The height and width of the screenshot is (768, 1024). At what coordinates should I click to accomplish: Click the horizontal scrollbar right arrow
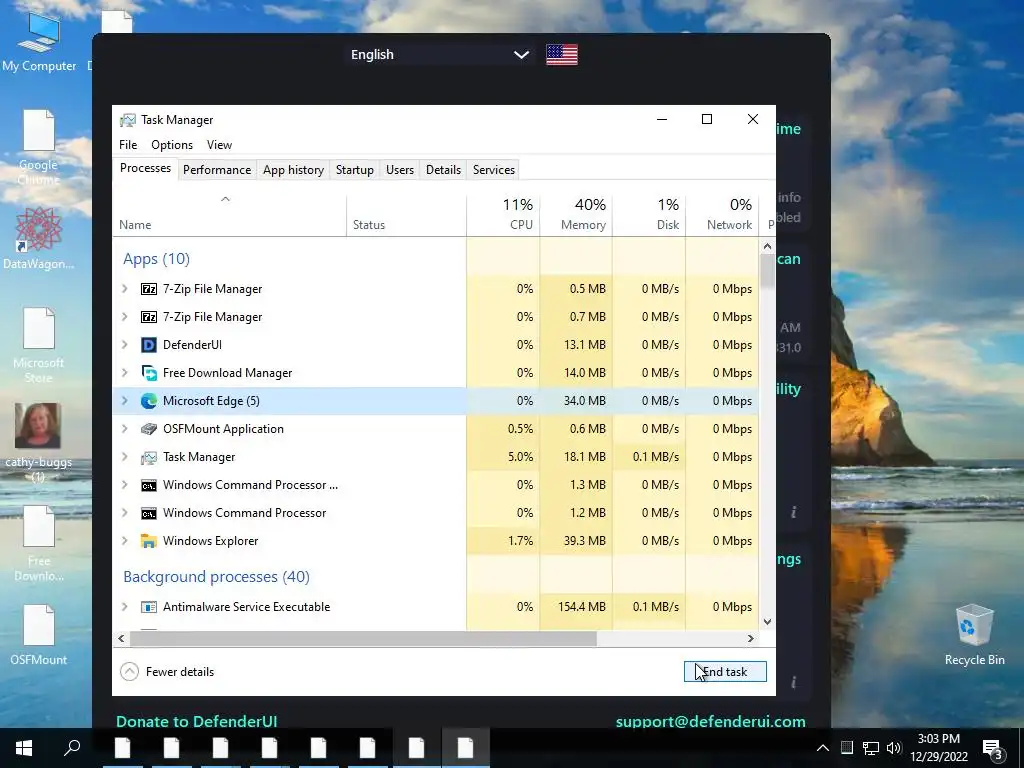point(751,639)
